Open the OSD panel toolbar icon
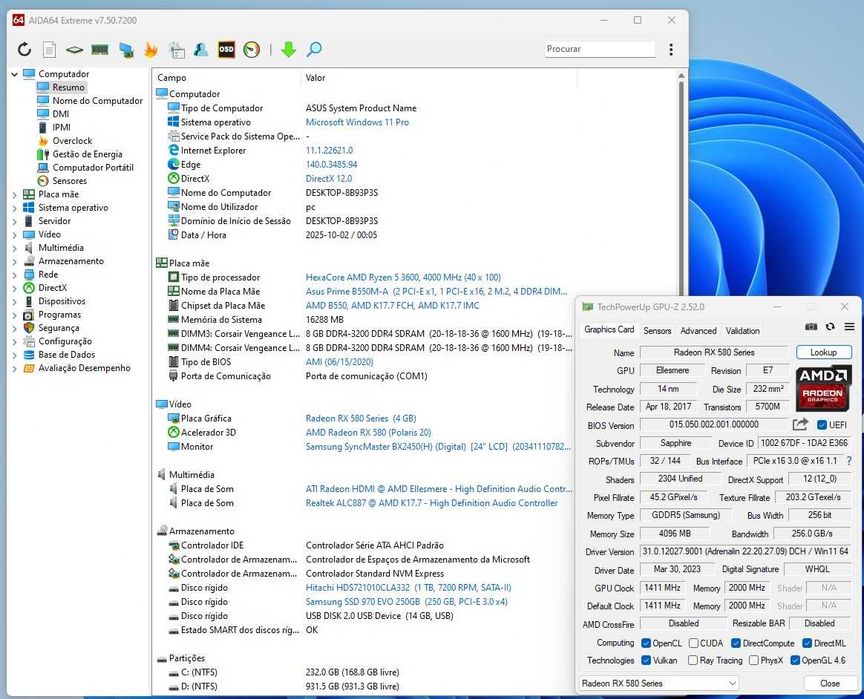Viewport: 864px width, 699px height. click(x=227, y=49)
